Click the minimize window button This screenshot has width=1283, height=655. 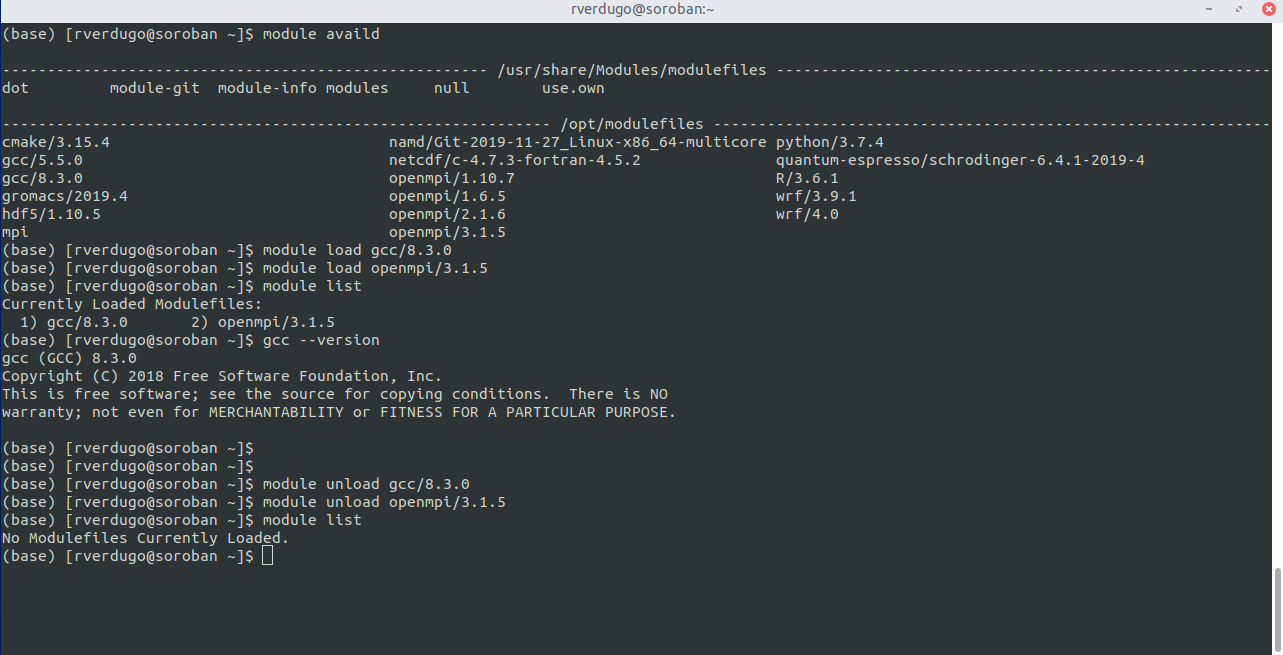pos(1208,9)
